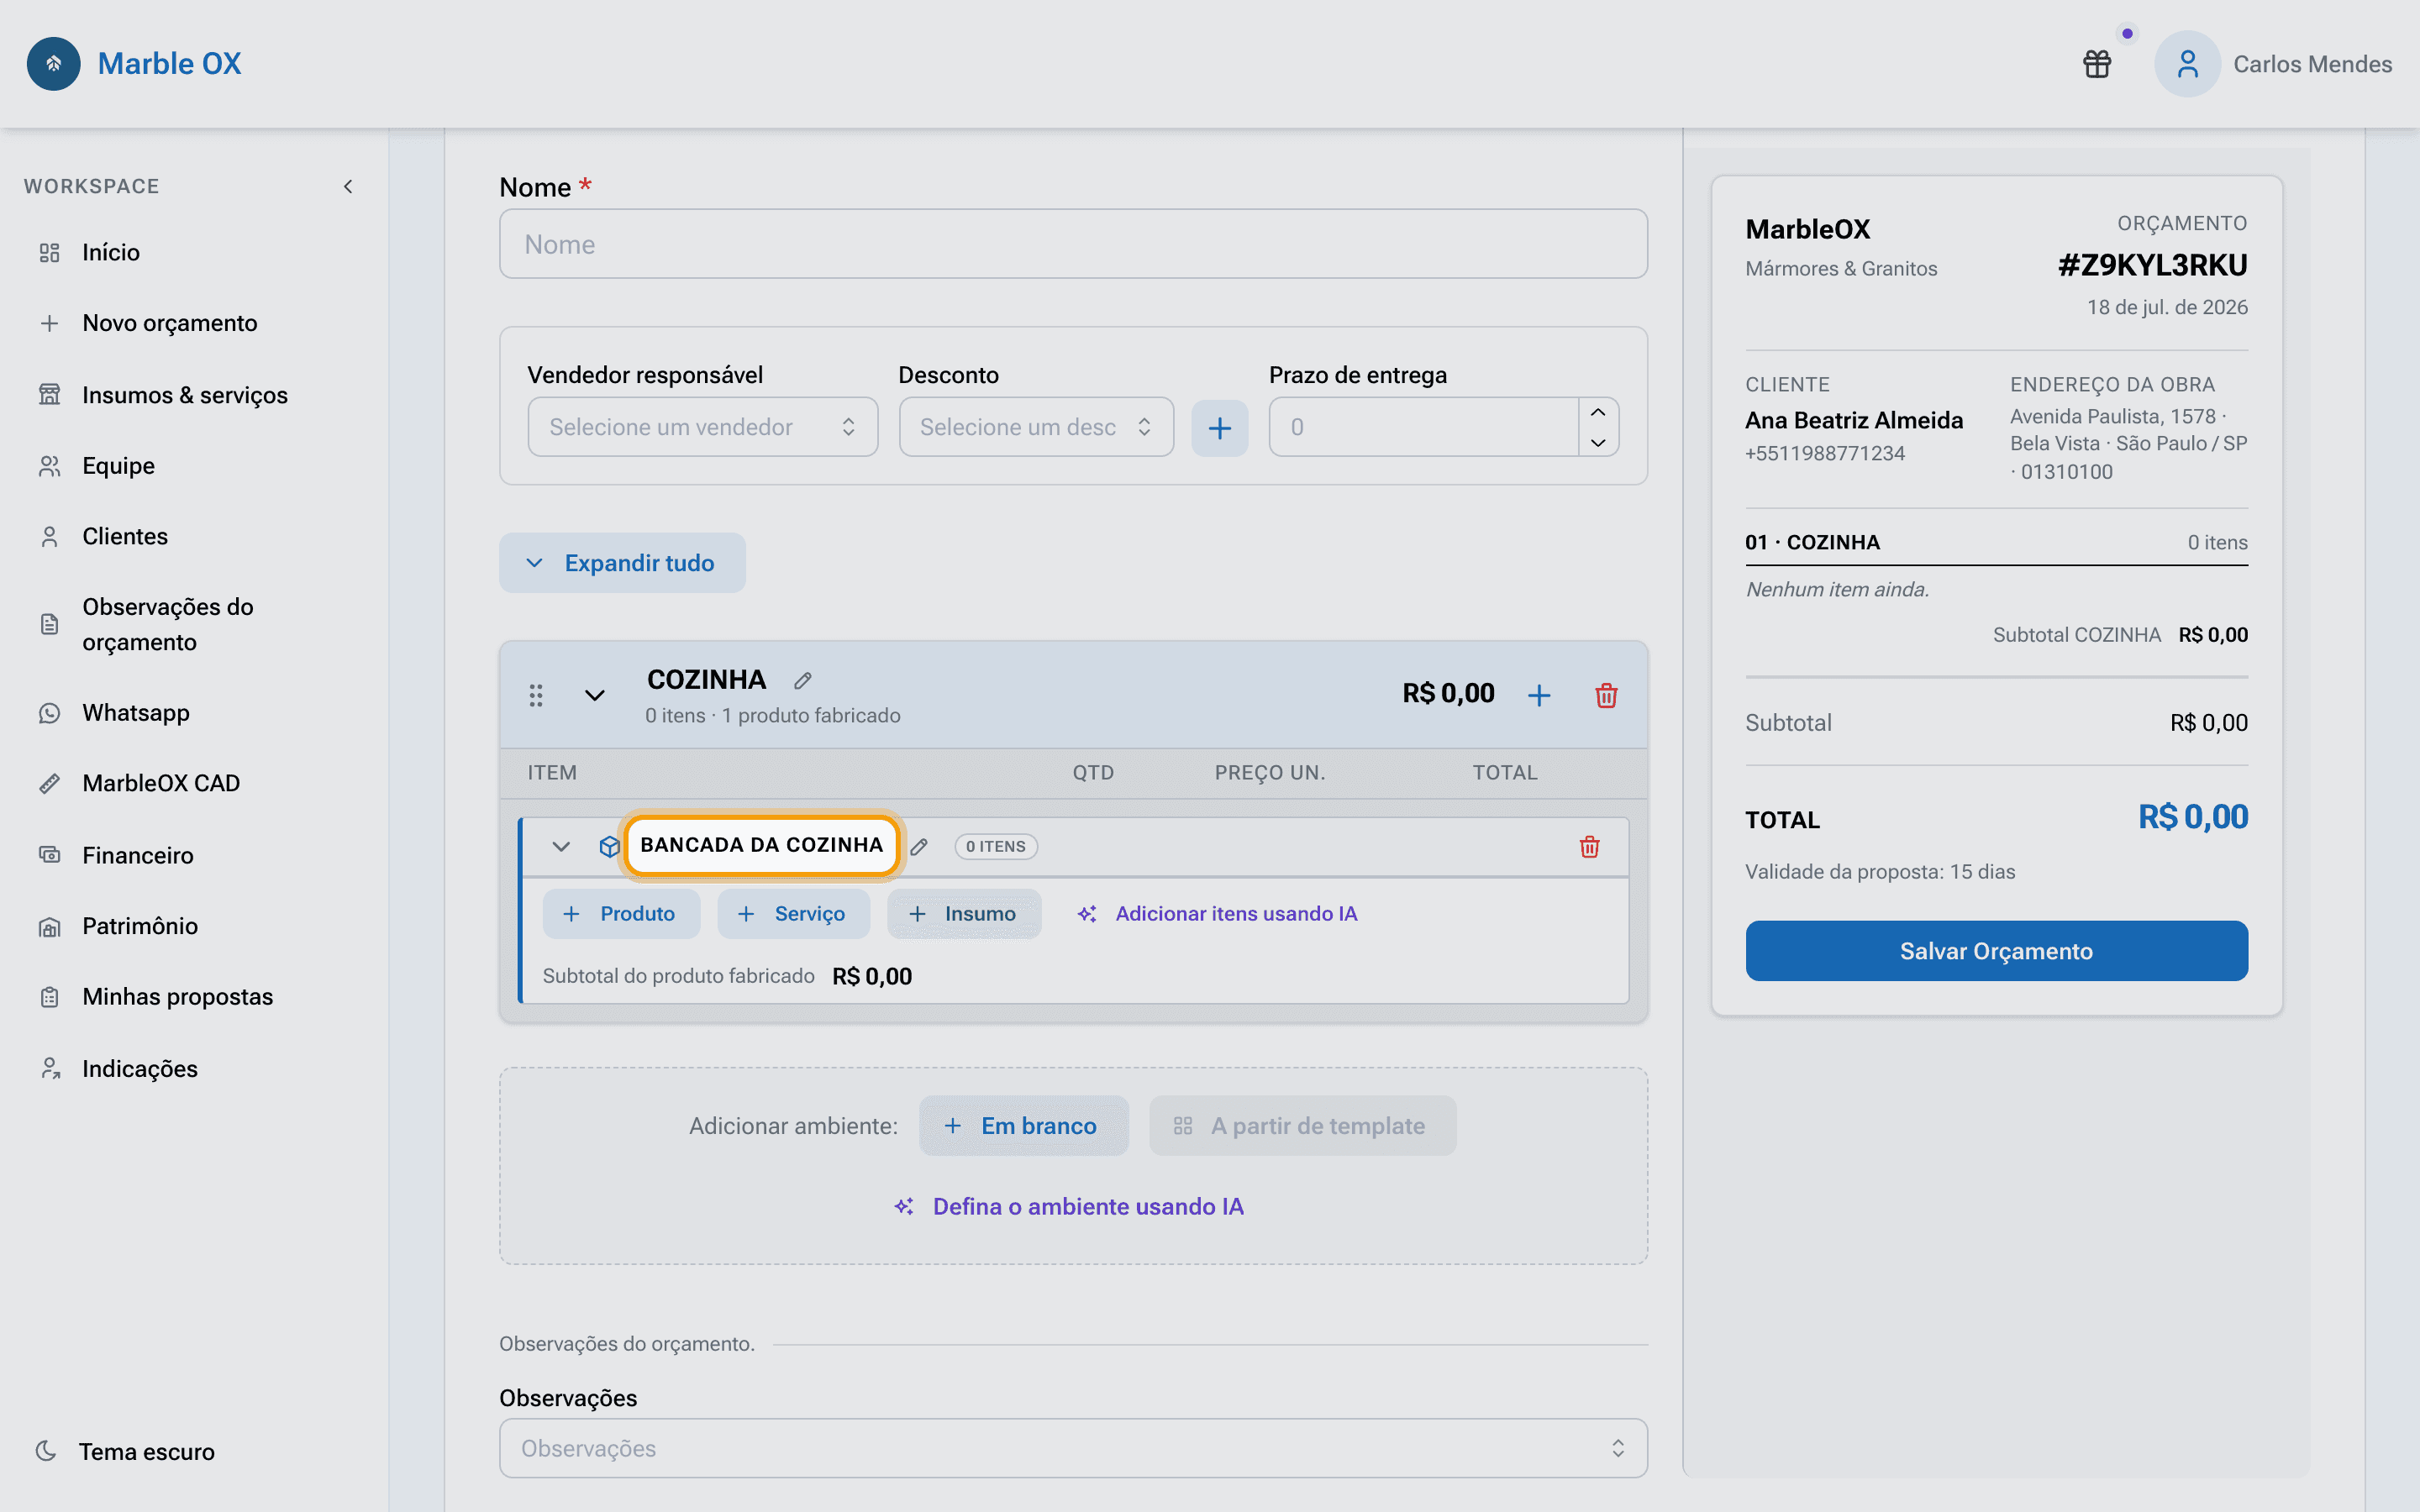Open Vendedor responsável dropdown
This screenshot has height=1512, width=2420.
click(x=702, y=427)
